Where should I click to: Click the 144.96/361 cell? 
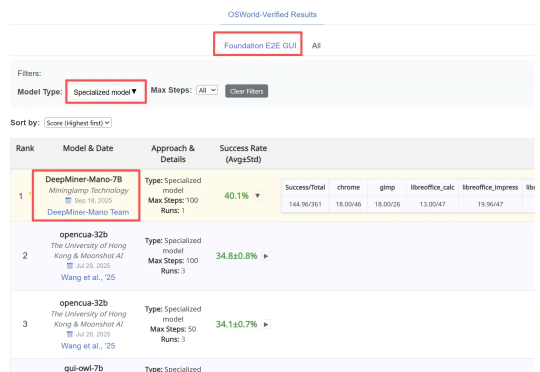tap(305, 204)
